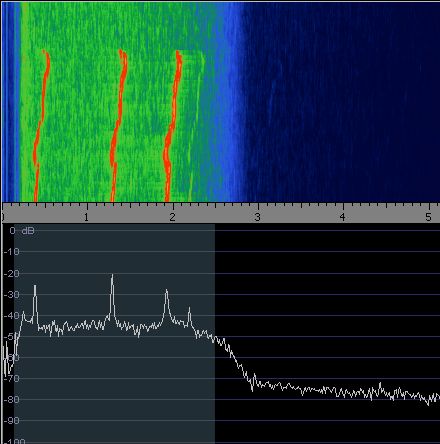Select the rightmost red trace in waterfall
The width and height of the screenshot is (440, 444).
[x=173, y=126]
